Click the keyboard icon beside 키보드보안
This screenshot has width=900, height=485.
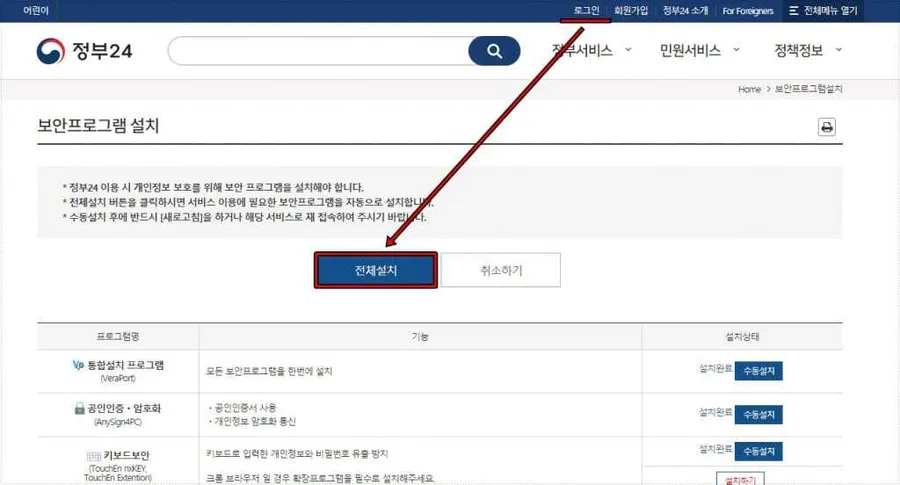pos(94,456)
